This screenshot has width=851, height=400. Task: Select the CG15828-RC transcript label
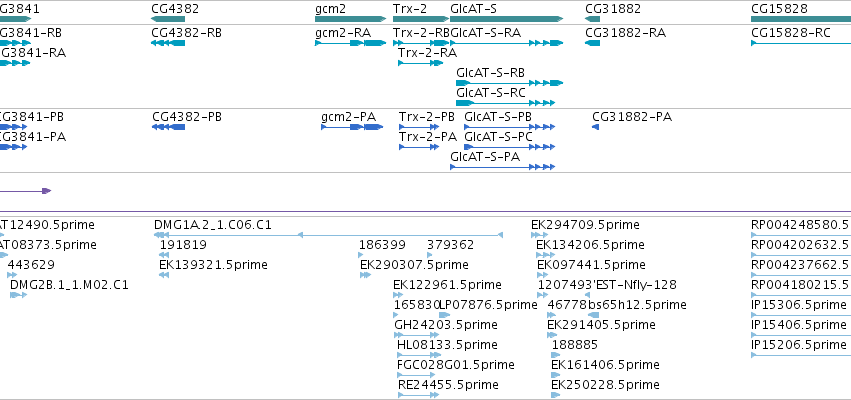pos(790,33)
